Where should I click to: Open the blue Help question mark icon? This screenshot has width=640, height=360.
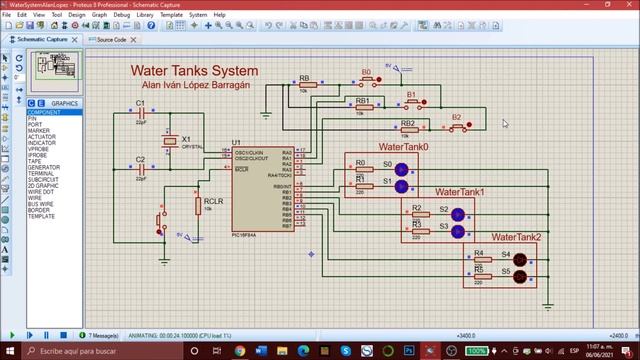151,25
